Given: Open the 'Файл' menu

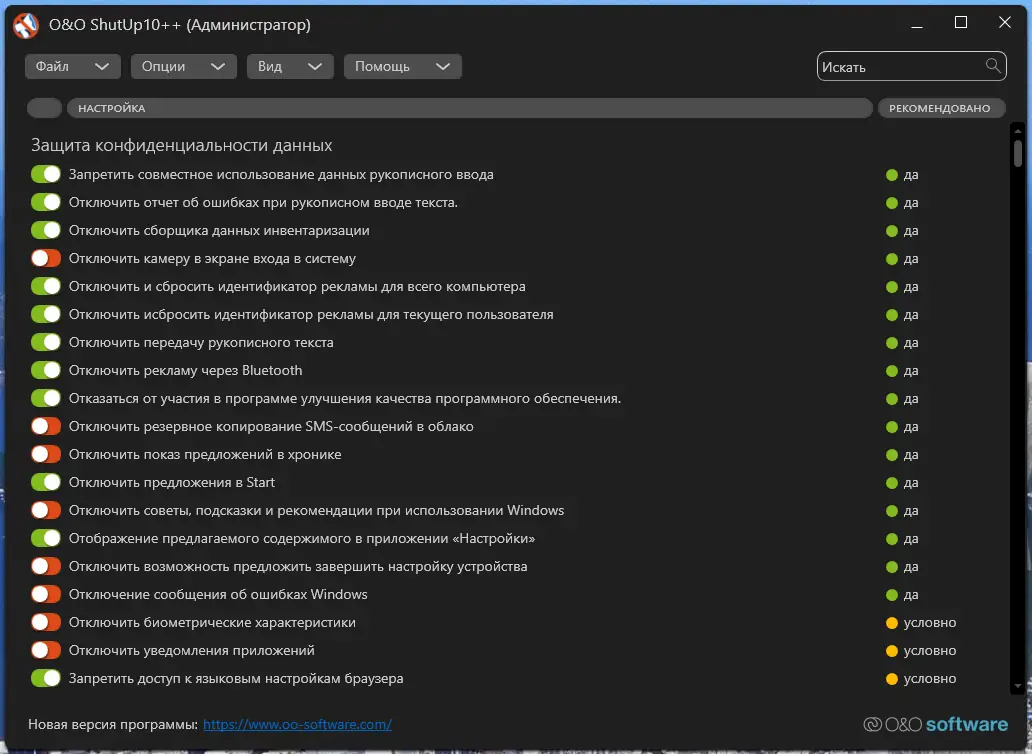Looking at the screenshot, I should click(x=72, y=67).
